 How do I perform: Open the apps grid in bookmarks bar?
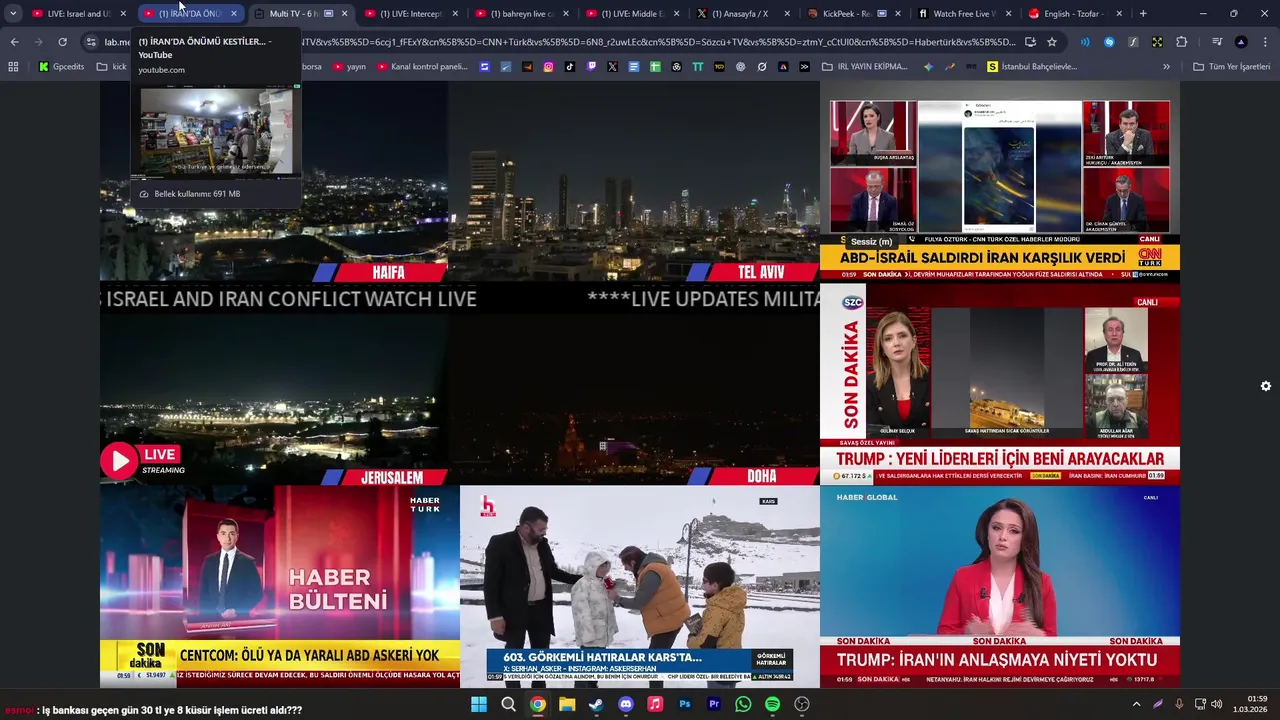point(13,67)
